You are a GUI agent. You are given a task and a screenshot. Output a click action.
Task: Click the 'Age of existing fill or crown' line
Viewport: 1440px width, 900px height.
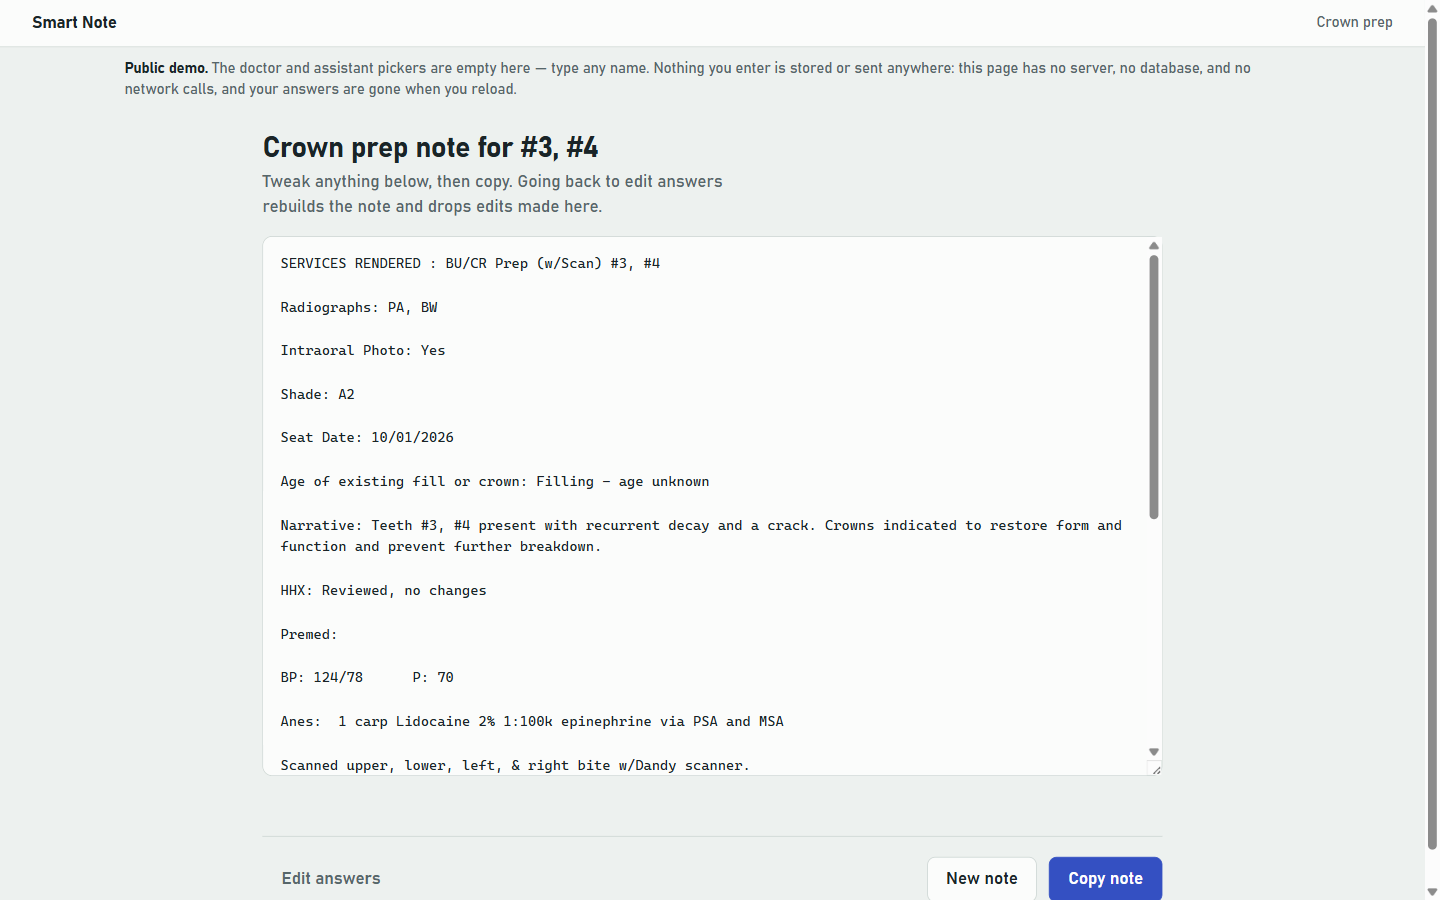495,481
